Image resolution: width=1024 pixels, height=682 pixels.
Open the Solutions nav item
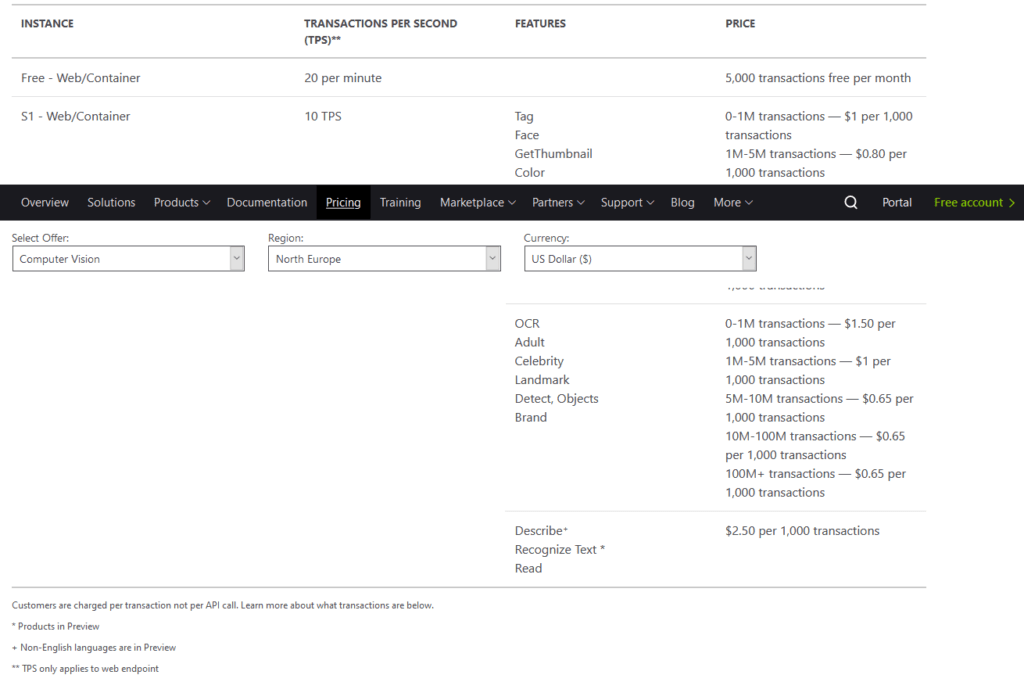tap(111, 202)
